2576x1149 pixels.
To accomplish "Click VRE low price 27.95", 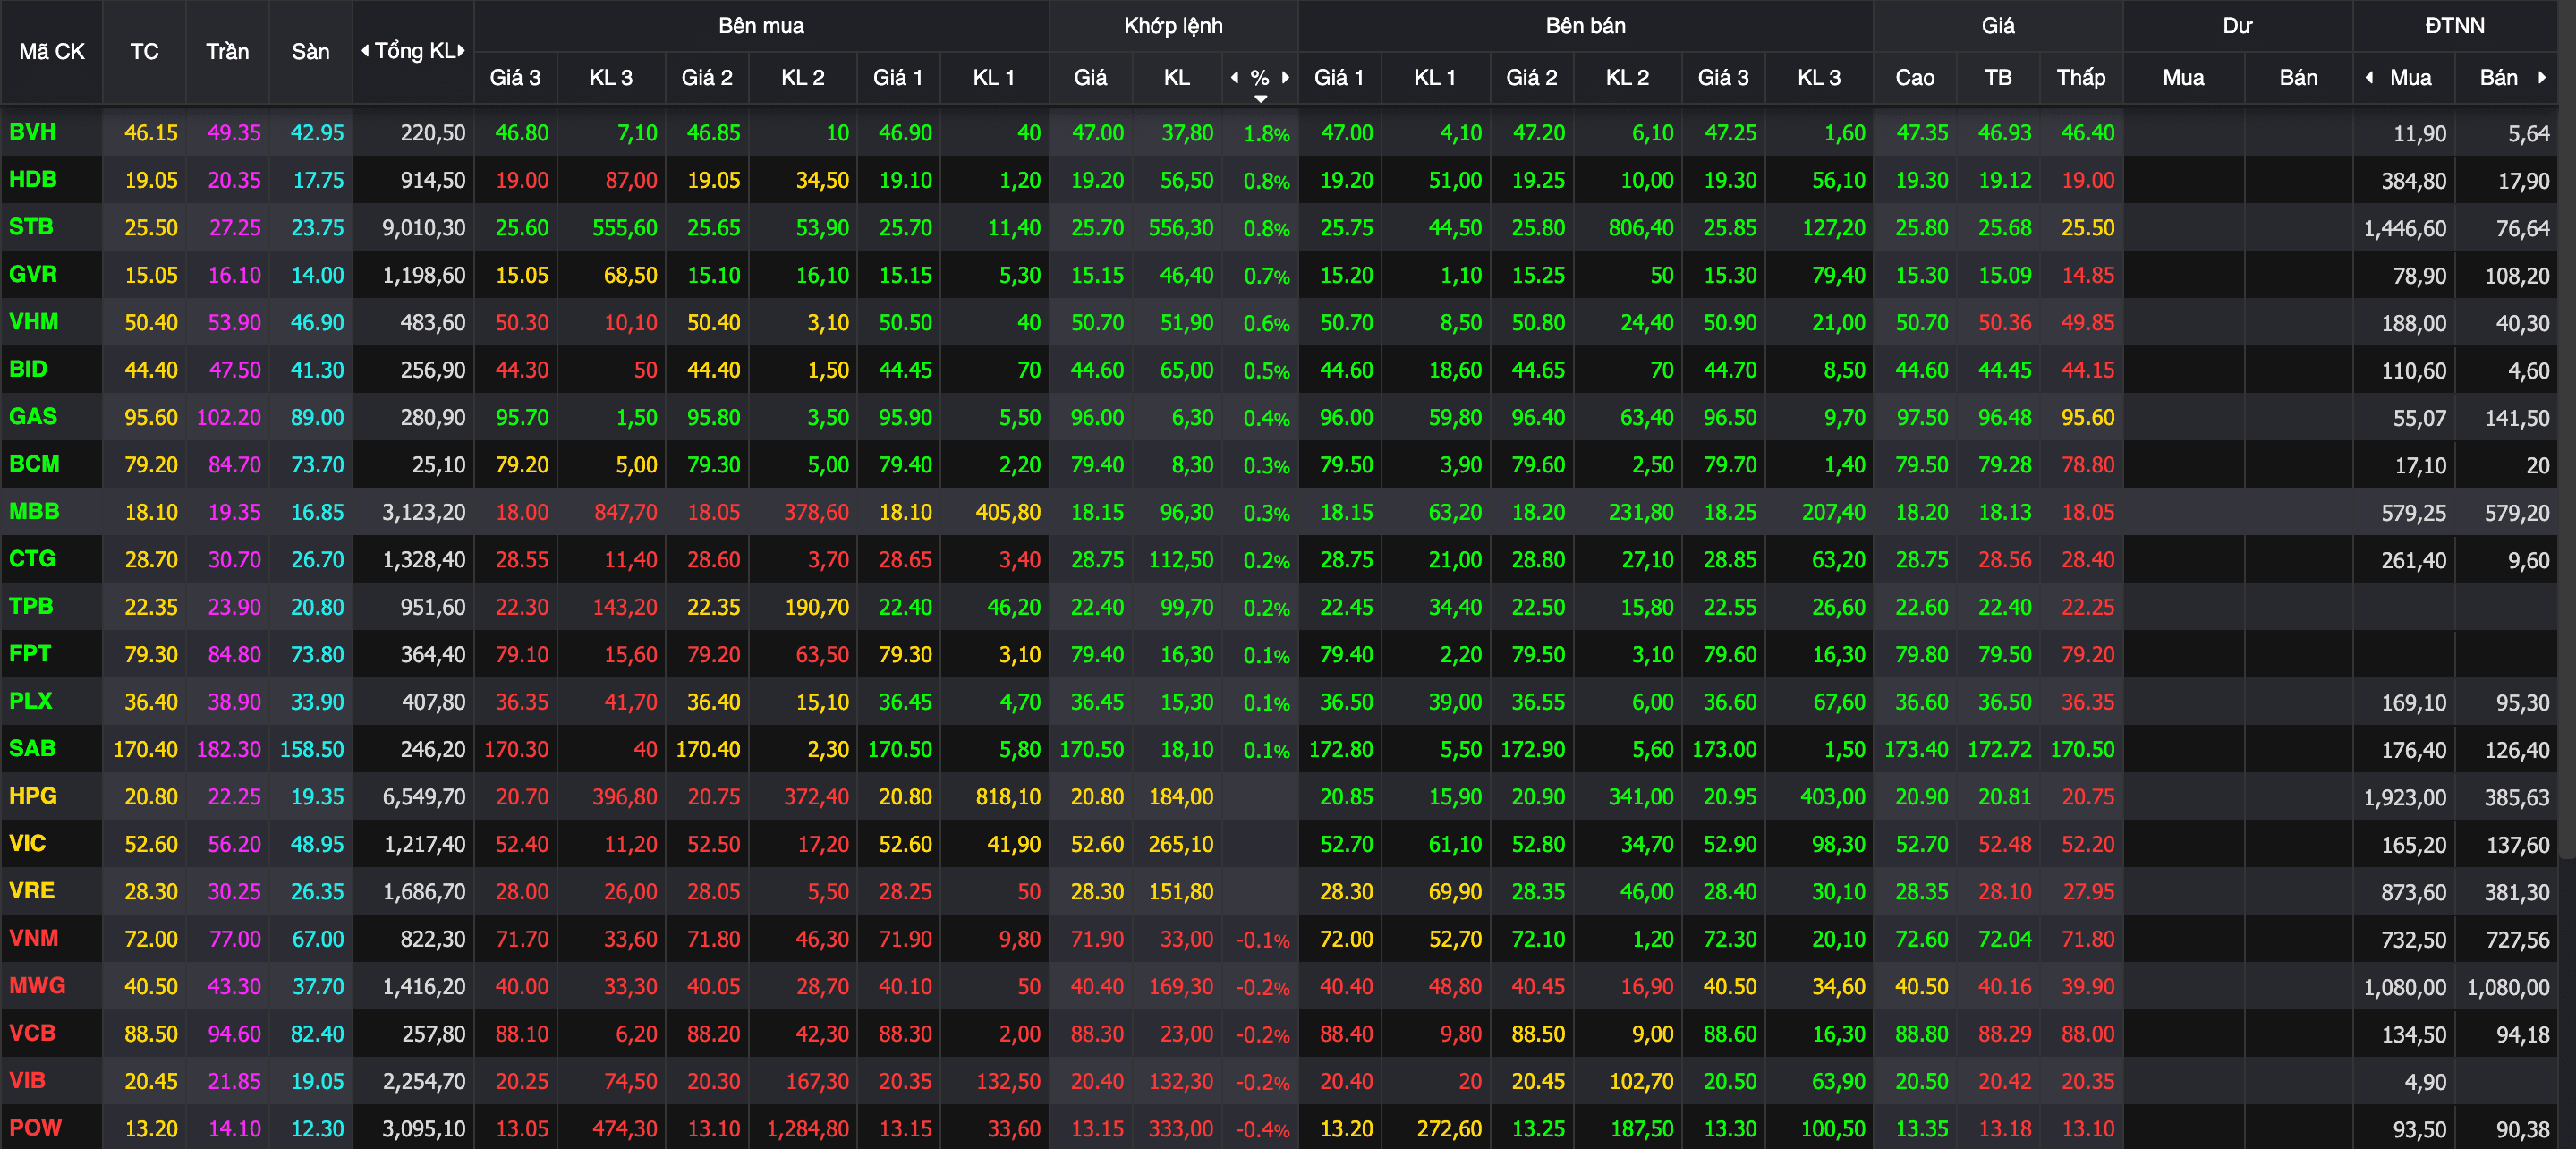I will point(2088,892).
